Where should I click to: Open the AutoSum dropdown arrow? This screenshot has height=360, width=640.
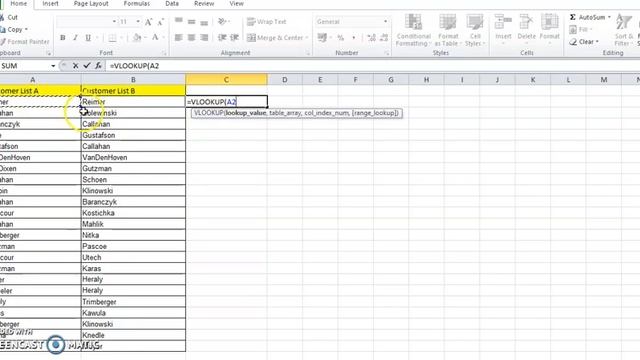(x=609, y=17)
